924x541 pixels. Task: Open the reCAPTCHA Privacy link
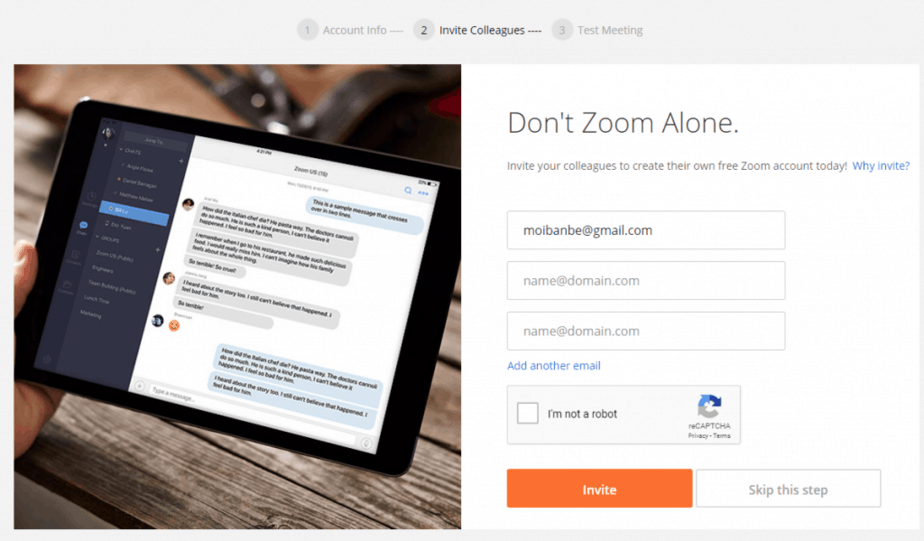tap(698, 436)
